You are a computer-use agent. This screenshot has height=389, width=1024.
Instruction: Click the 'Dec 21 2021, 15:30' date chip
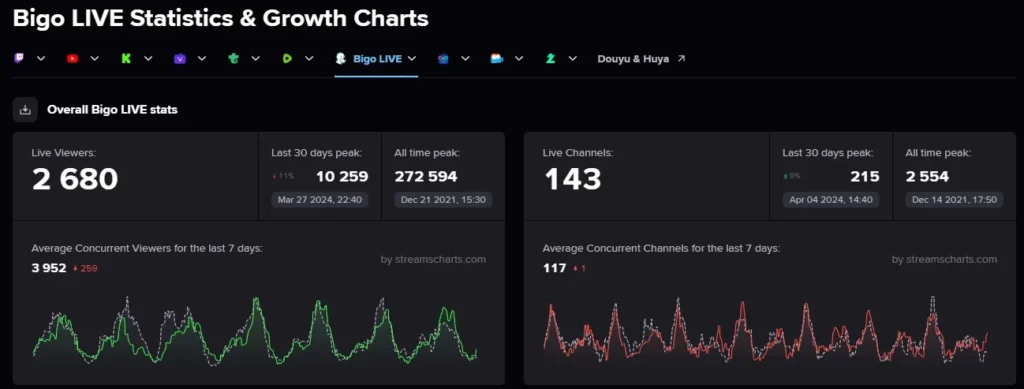point(443,200)
